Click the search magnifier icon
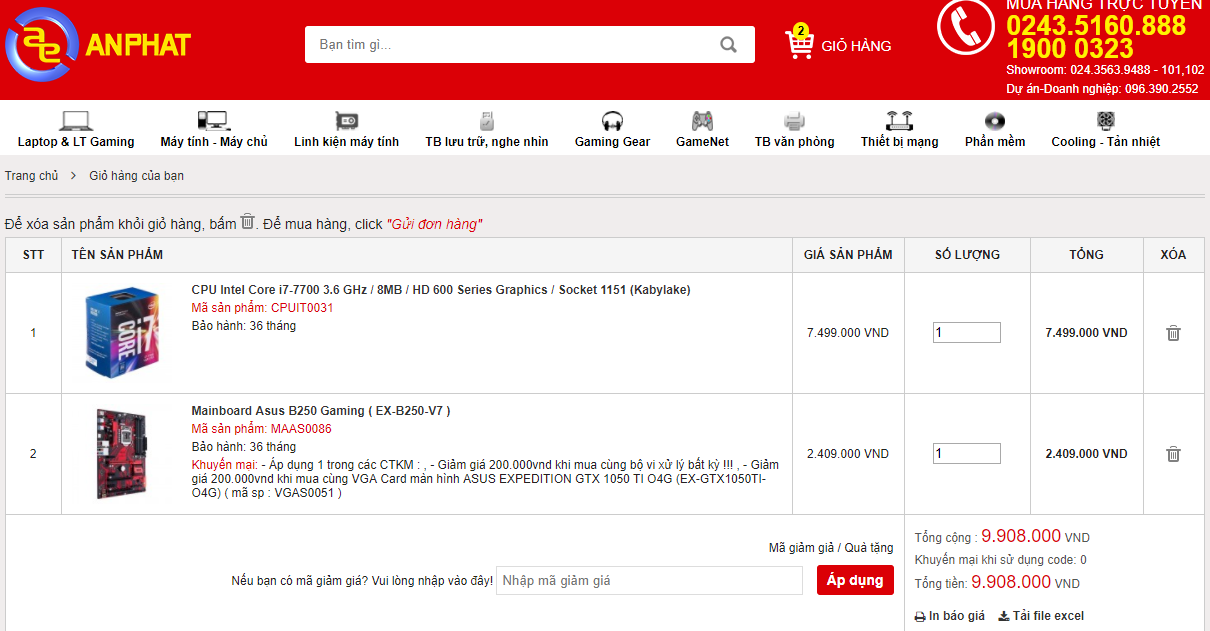The width and height of the screenshot is (1210, 631). click(x=729, y=45)
